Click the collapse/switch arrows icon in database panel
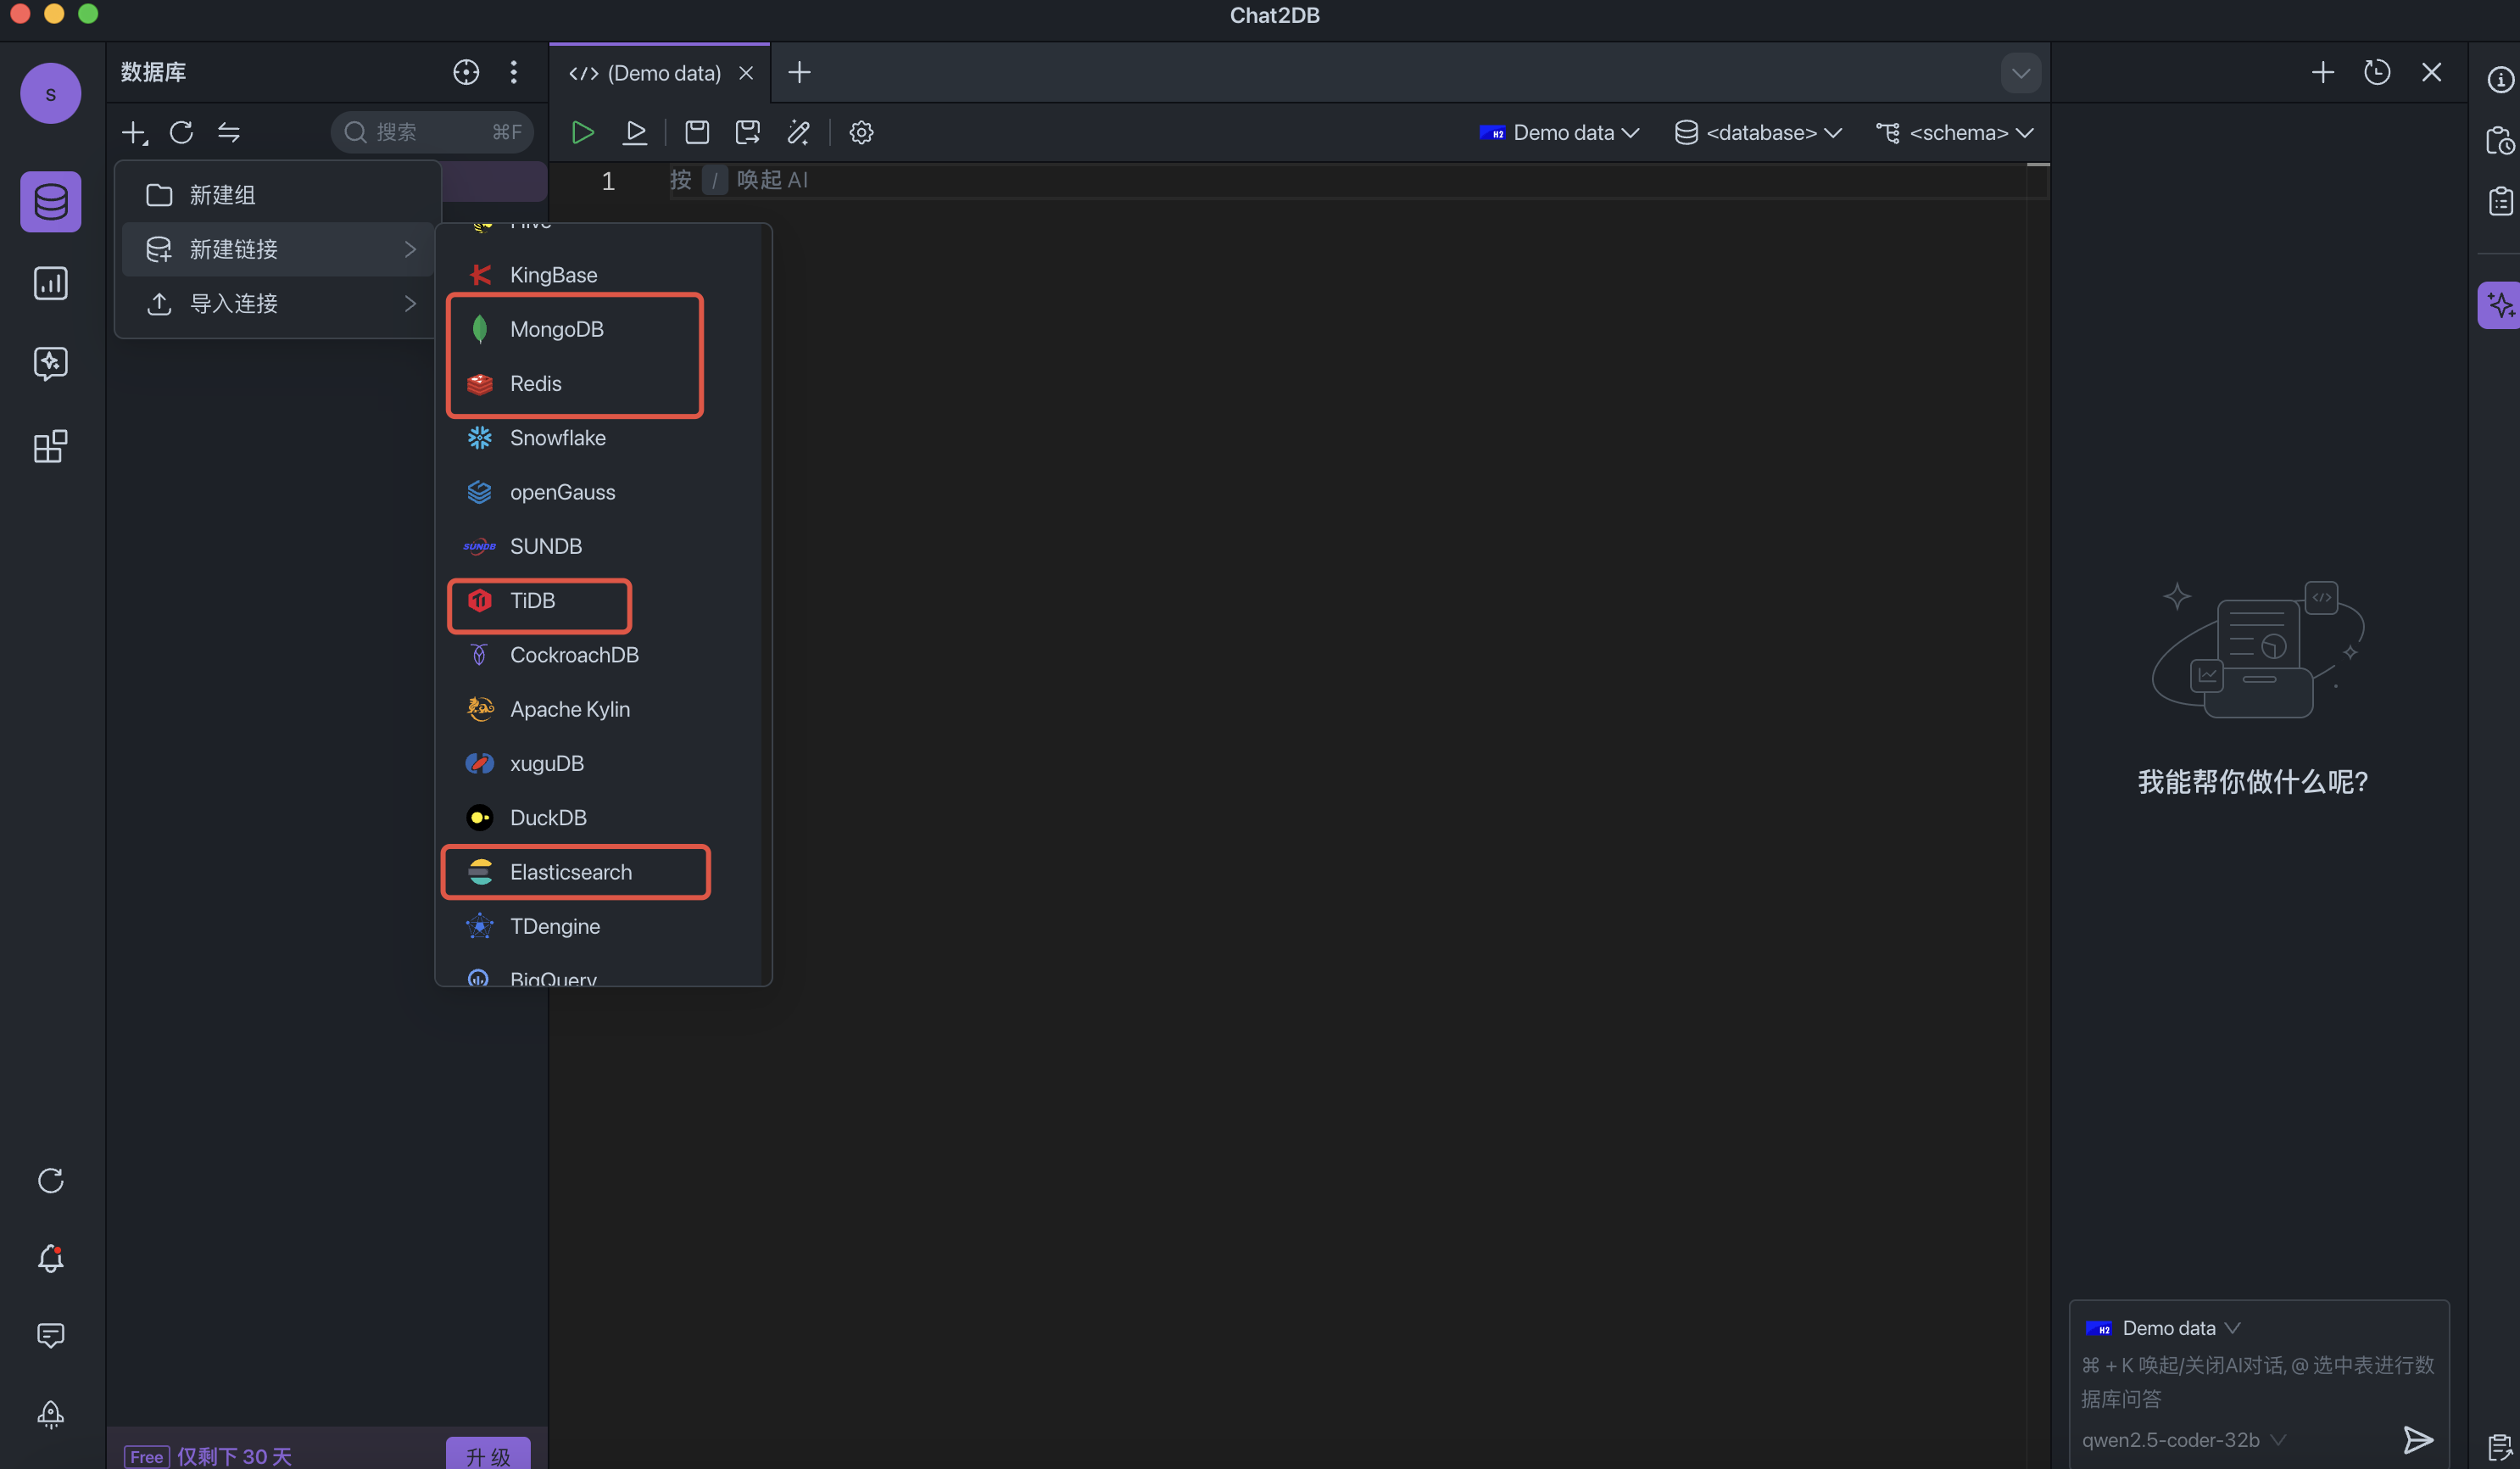The image size is (2520, 1469). click(229, 132)
